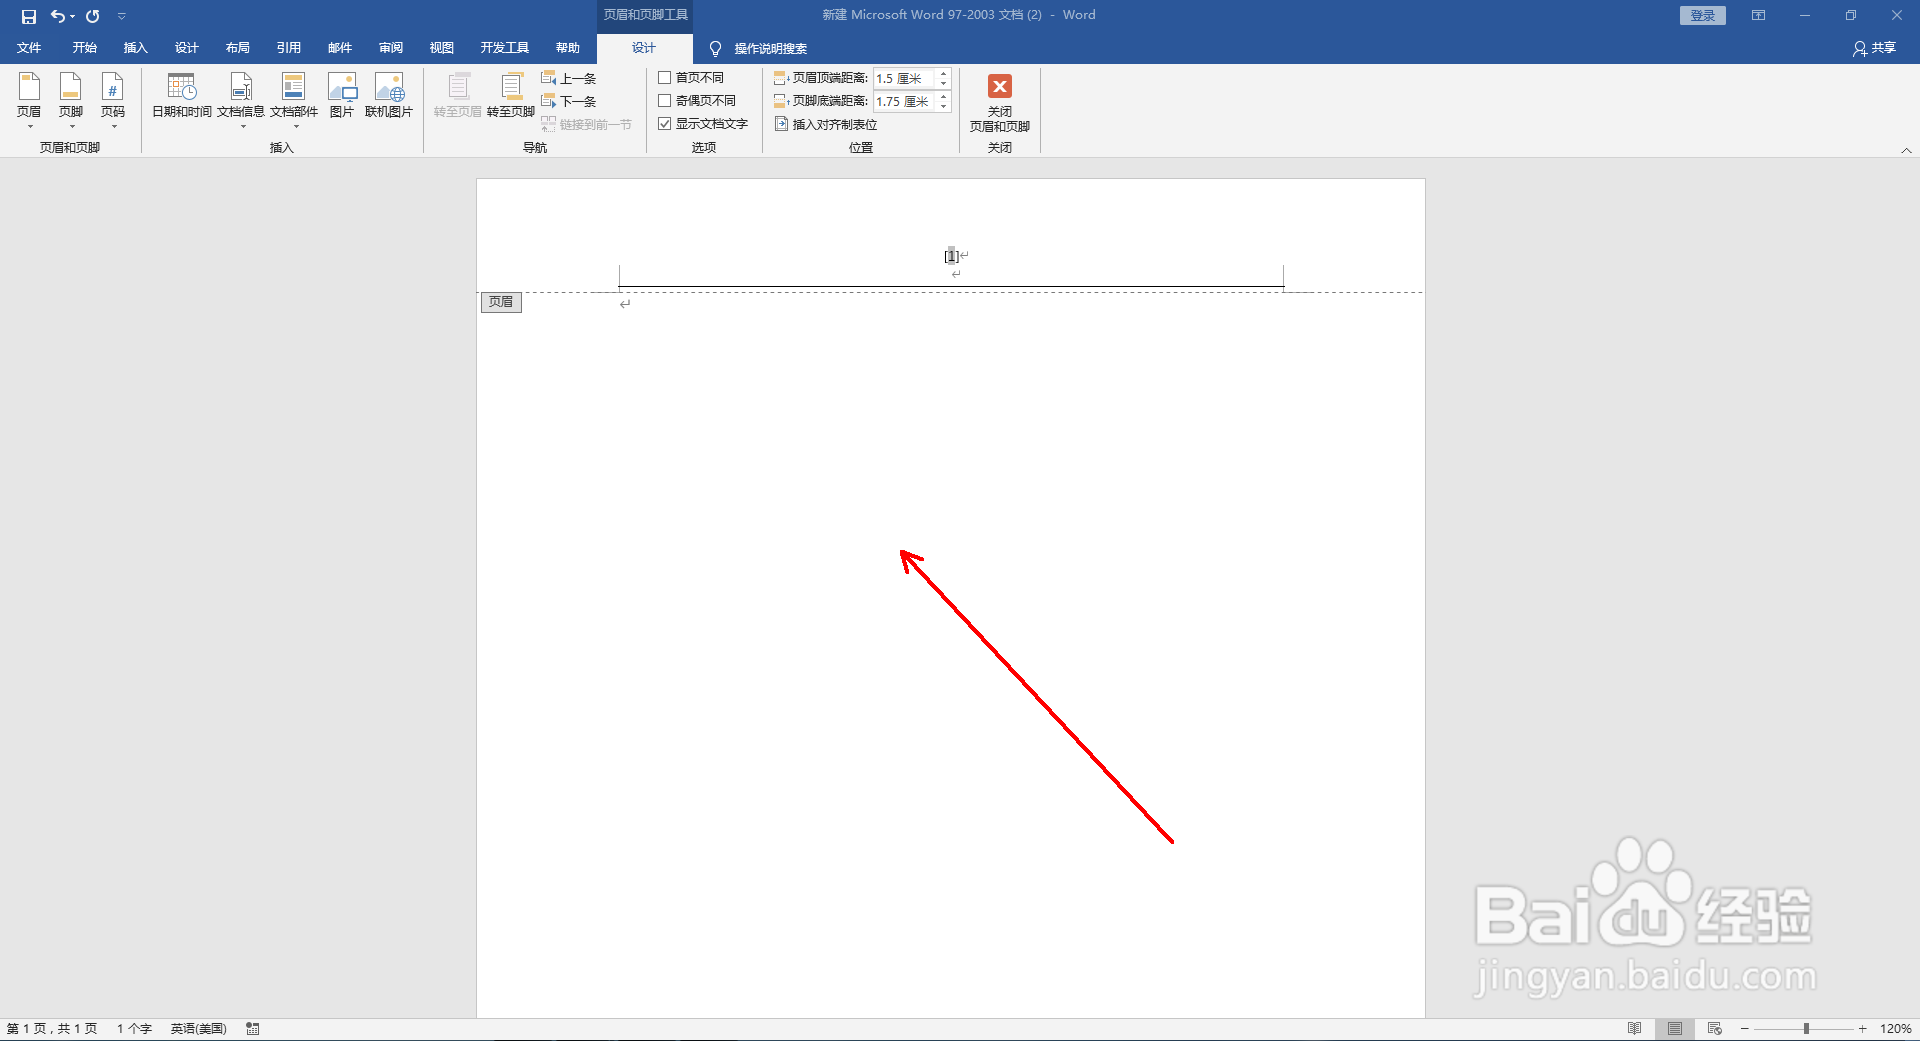Open the 视图 ribbon tab
This screenshot has height=1041, width=1920.
point(441,47)
